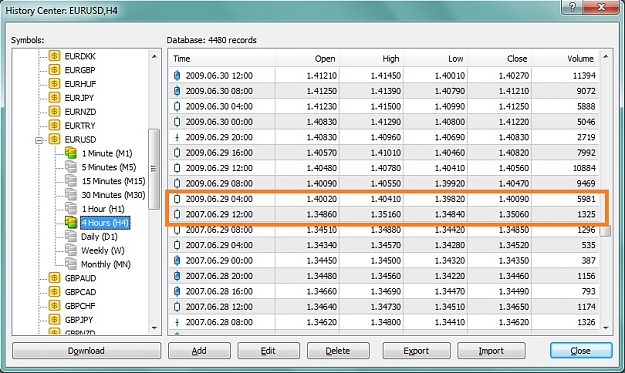Click the EURUSD symbol icon
The height and width of the screenshot is (373, 625).
(54, 139)
